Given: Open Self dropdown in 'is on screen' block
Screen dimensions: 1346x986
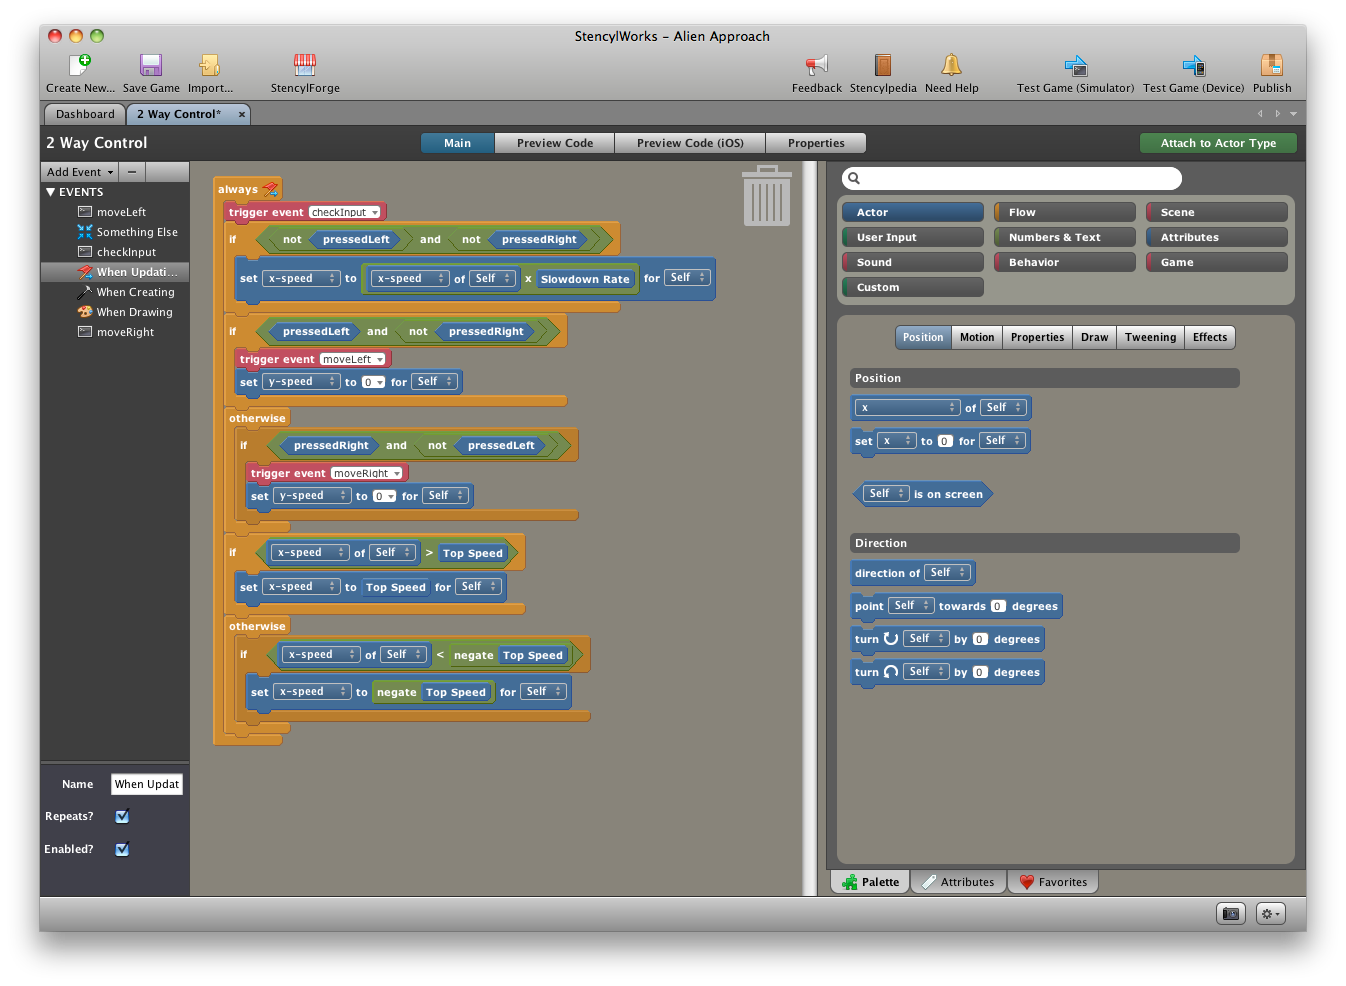Looking at the screenshot, I should 886,493.
